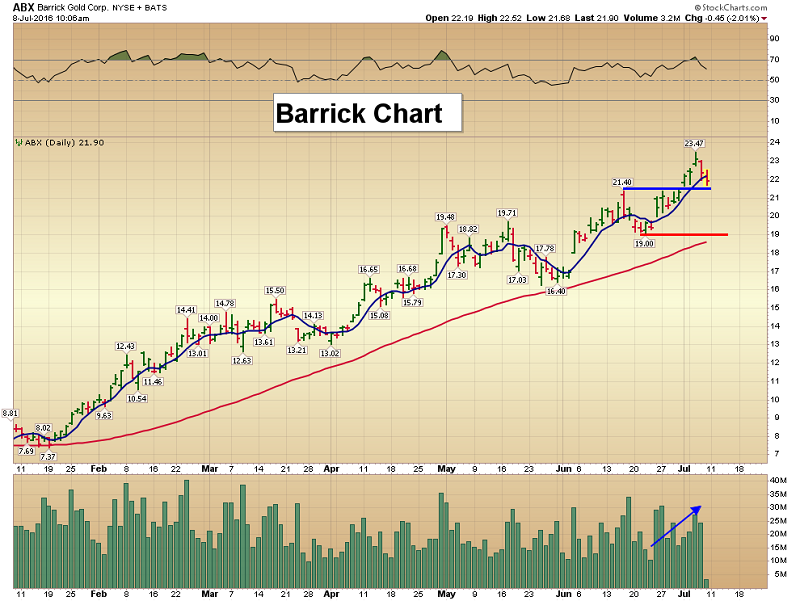Click the 70 level on the RSI axis
Image resolution: width=800 pixels, height=601 pixels.
[774, 59]
